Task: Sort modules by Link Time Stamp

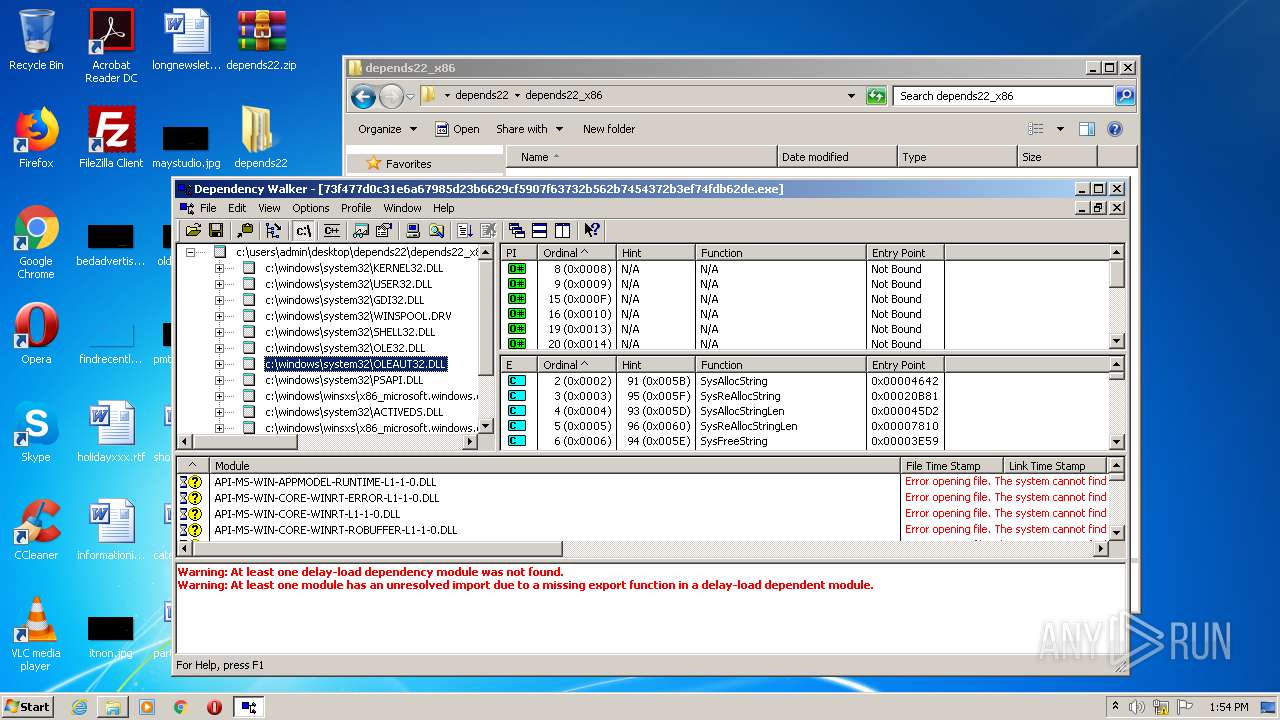Action: [1054, 466]
